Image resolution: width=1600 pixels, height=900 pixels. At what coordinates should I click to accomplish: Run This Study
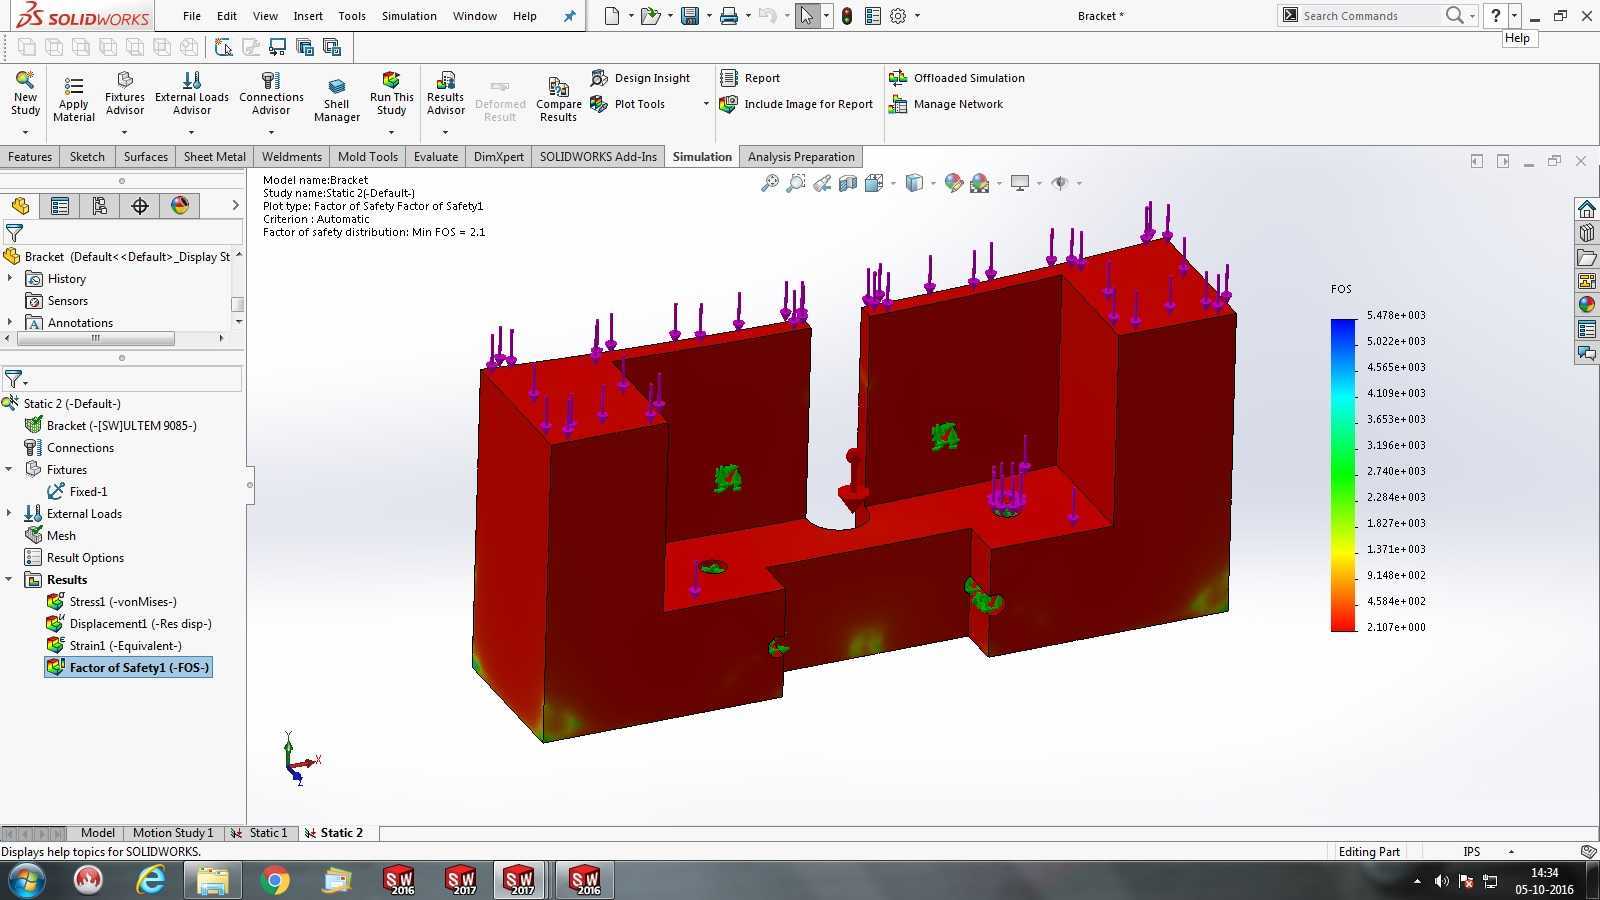[x=391, y=94]
